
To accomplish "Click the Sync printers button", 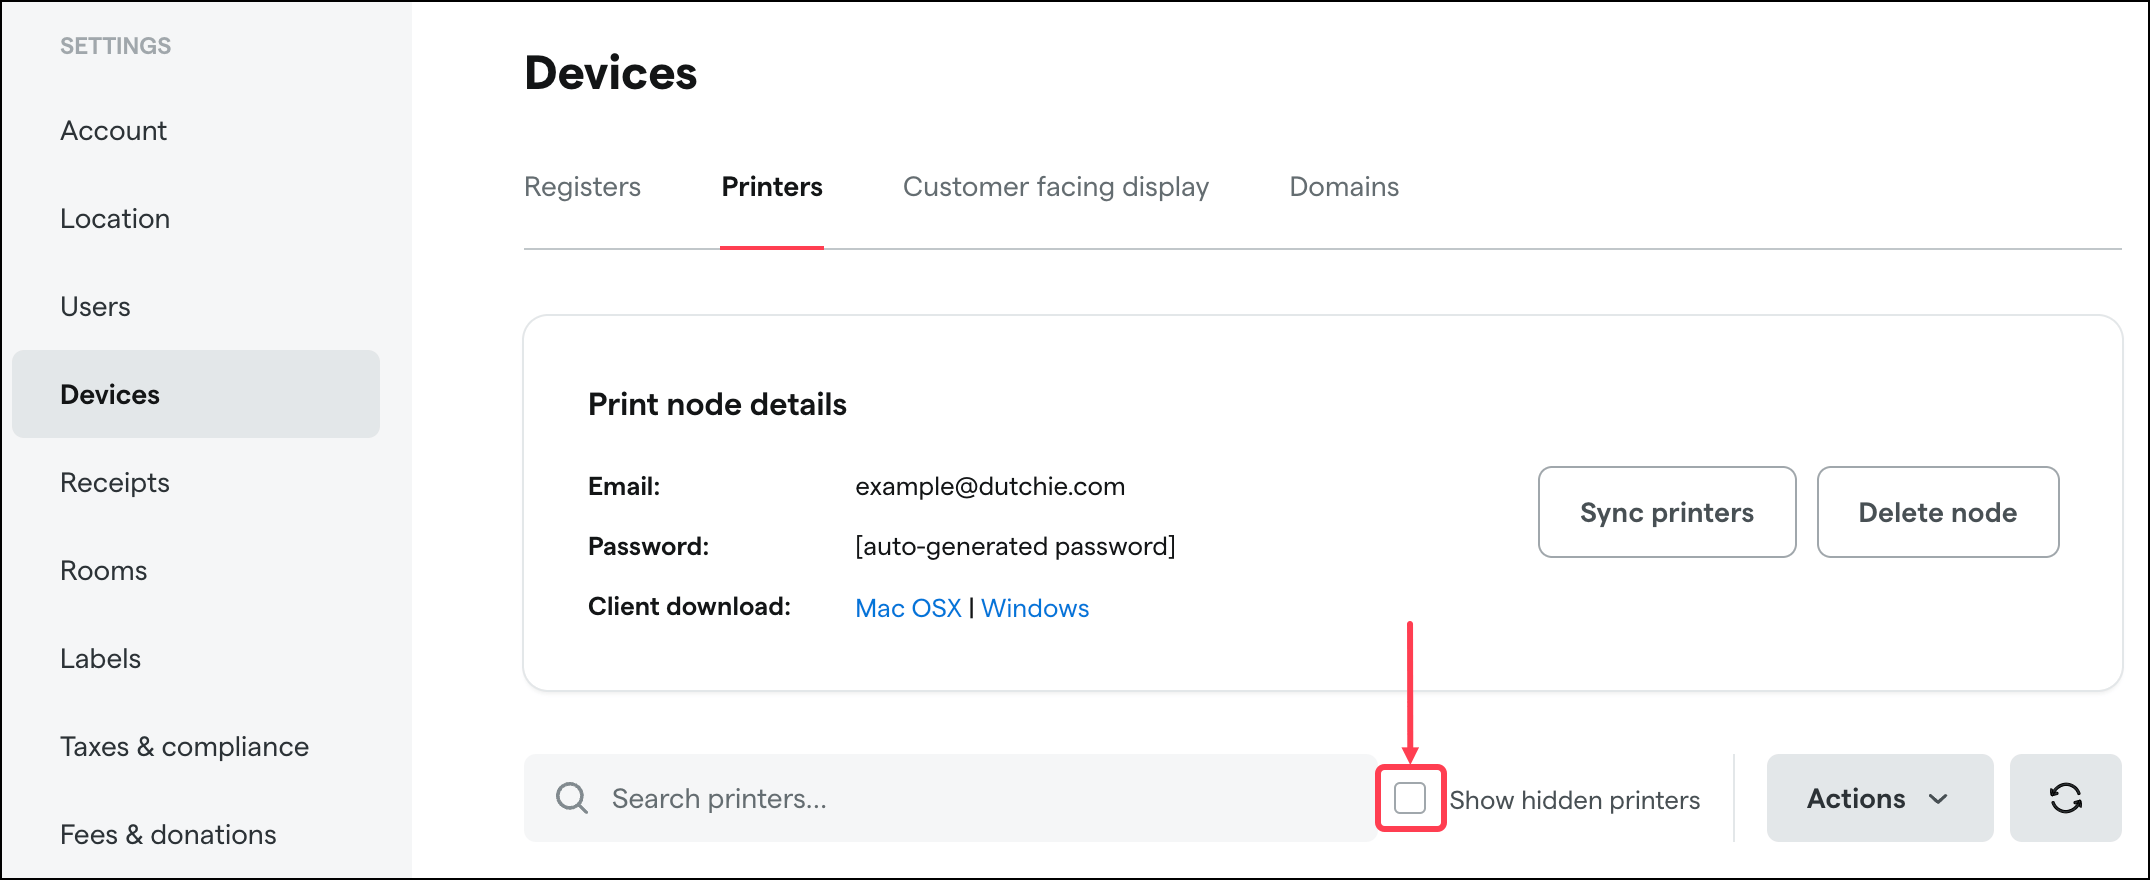I will (1666, 512).
